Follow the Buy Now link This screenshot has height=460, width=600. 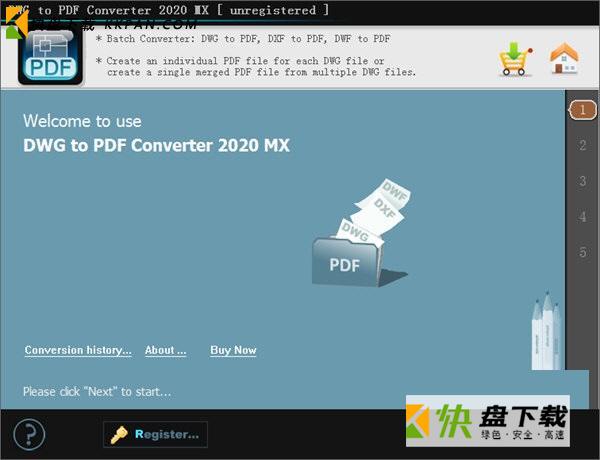pos(233,350)
